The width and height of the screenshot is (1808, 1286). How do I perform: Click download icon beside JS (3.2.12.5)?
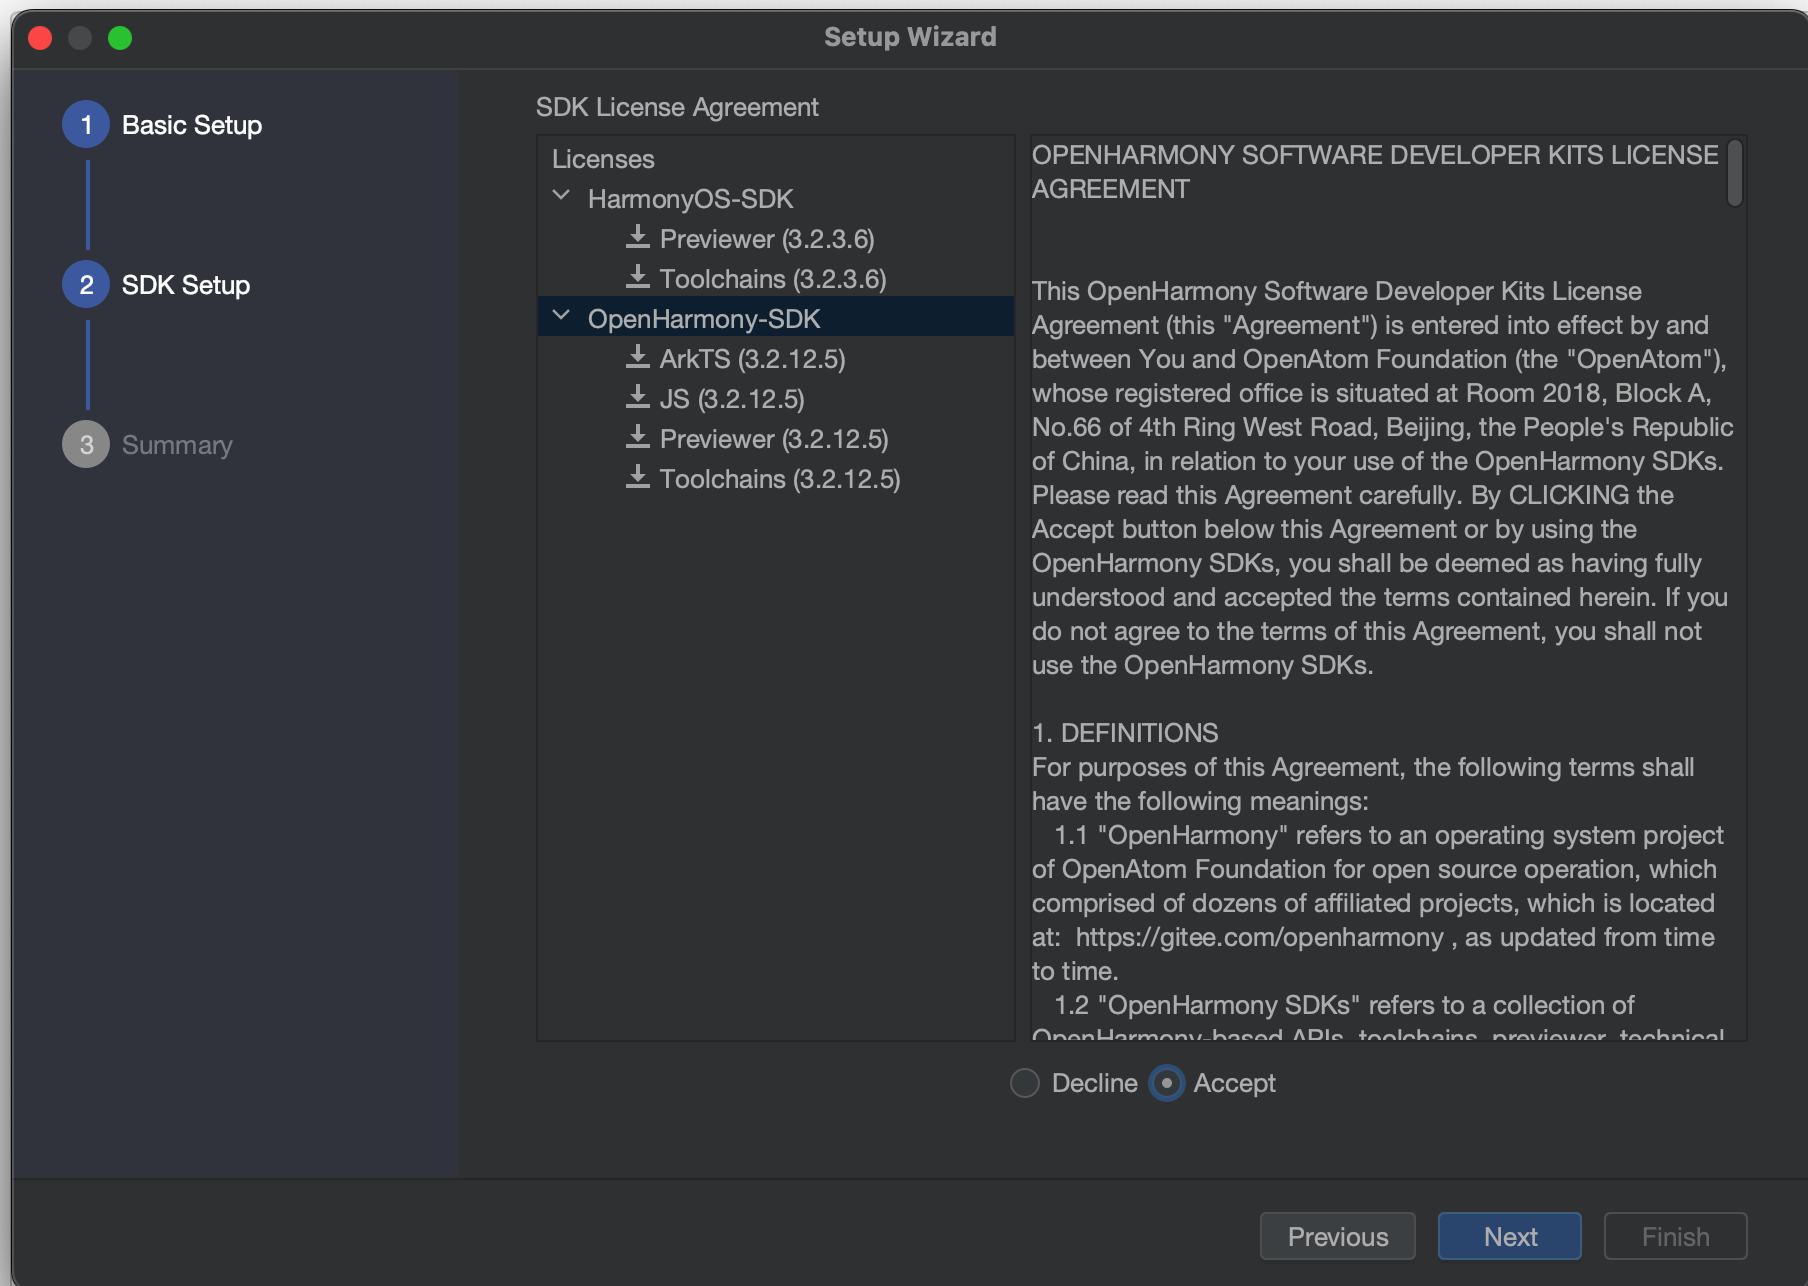click(x=637, y=398)
